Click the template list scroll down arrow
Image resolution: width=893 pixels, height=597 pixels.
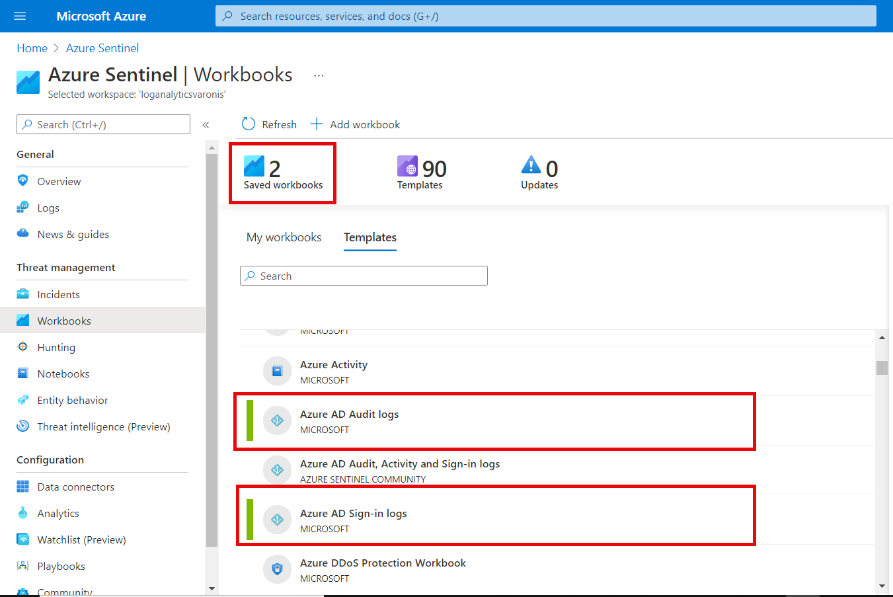pyautogui.click(x=882, y=586)
